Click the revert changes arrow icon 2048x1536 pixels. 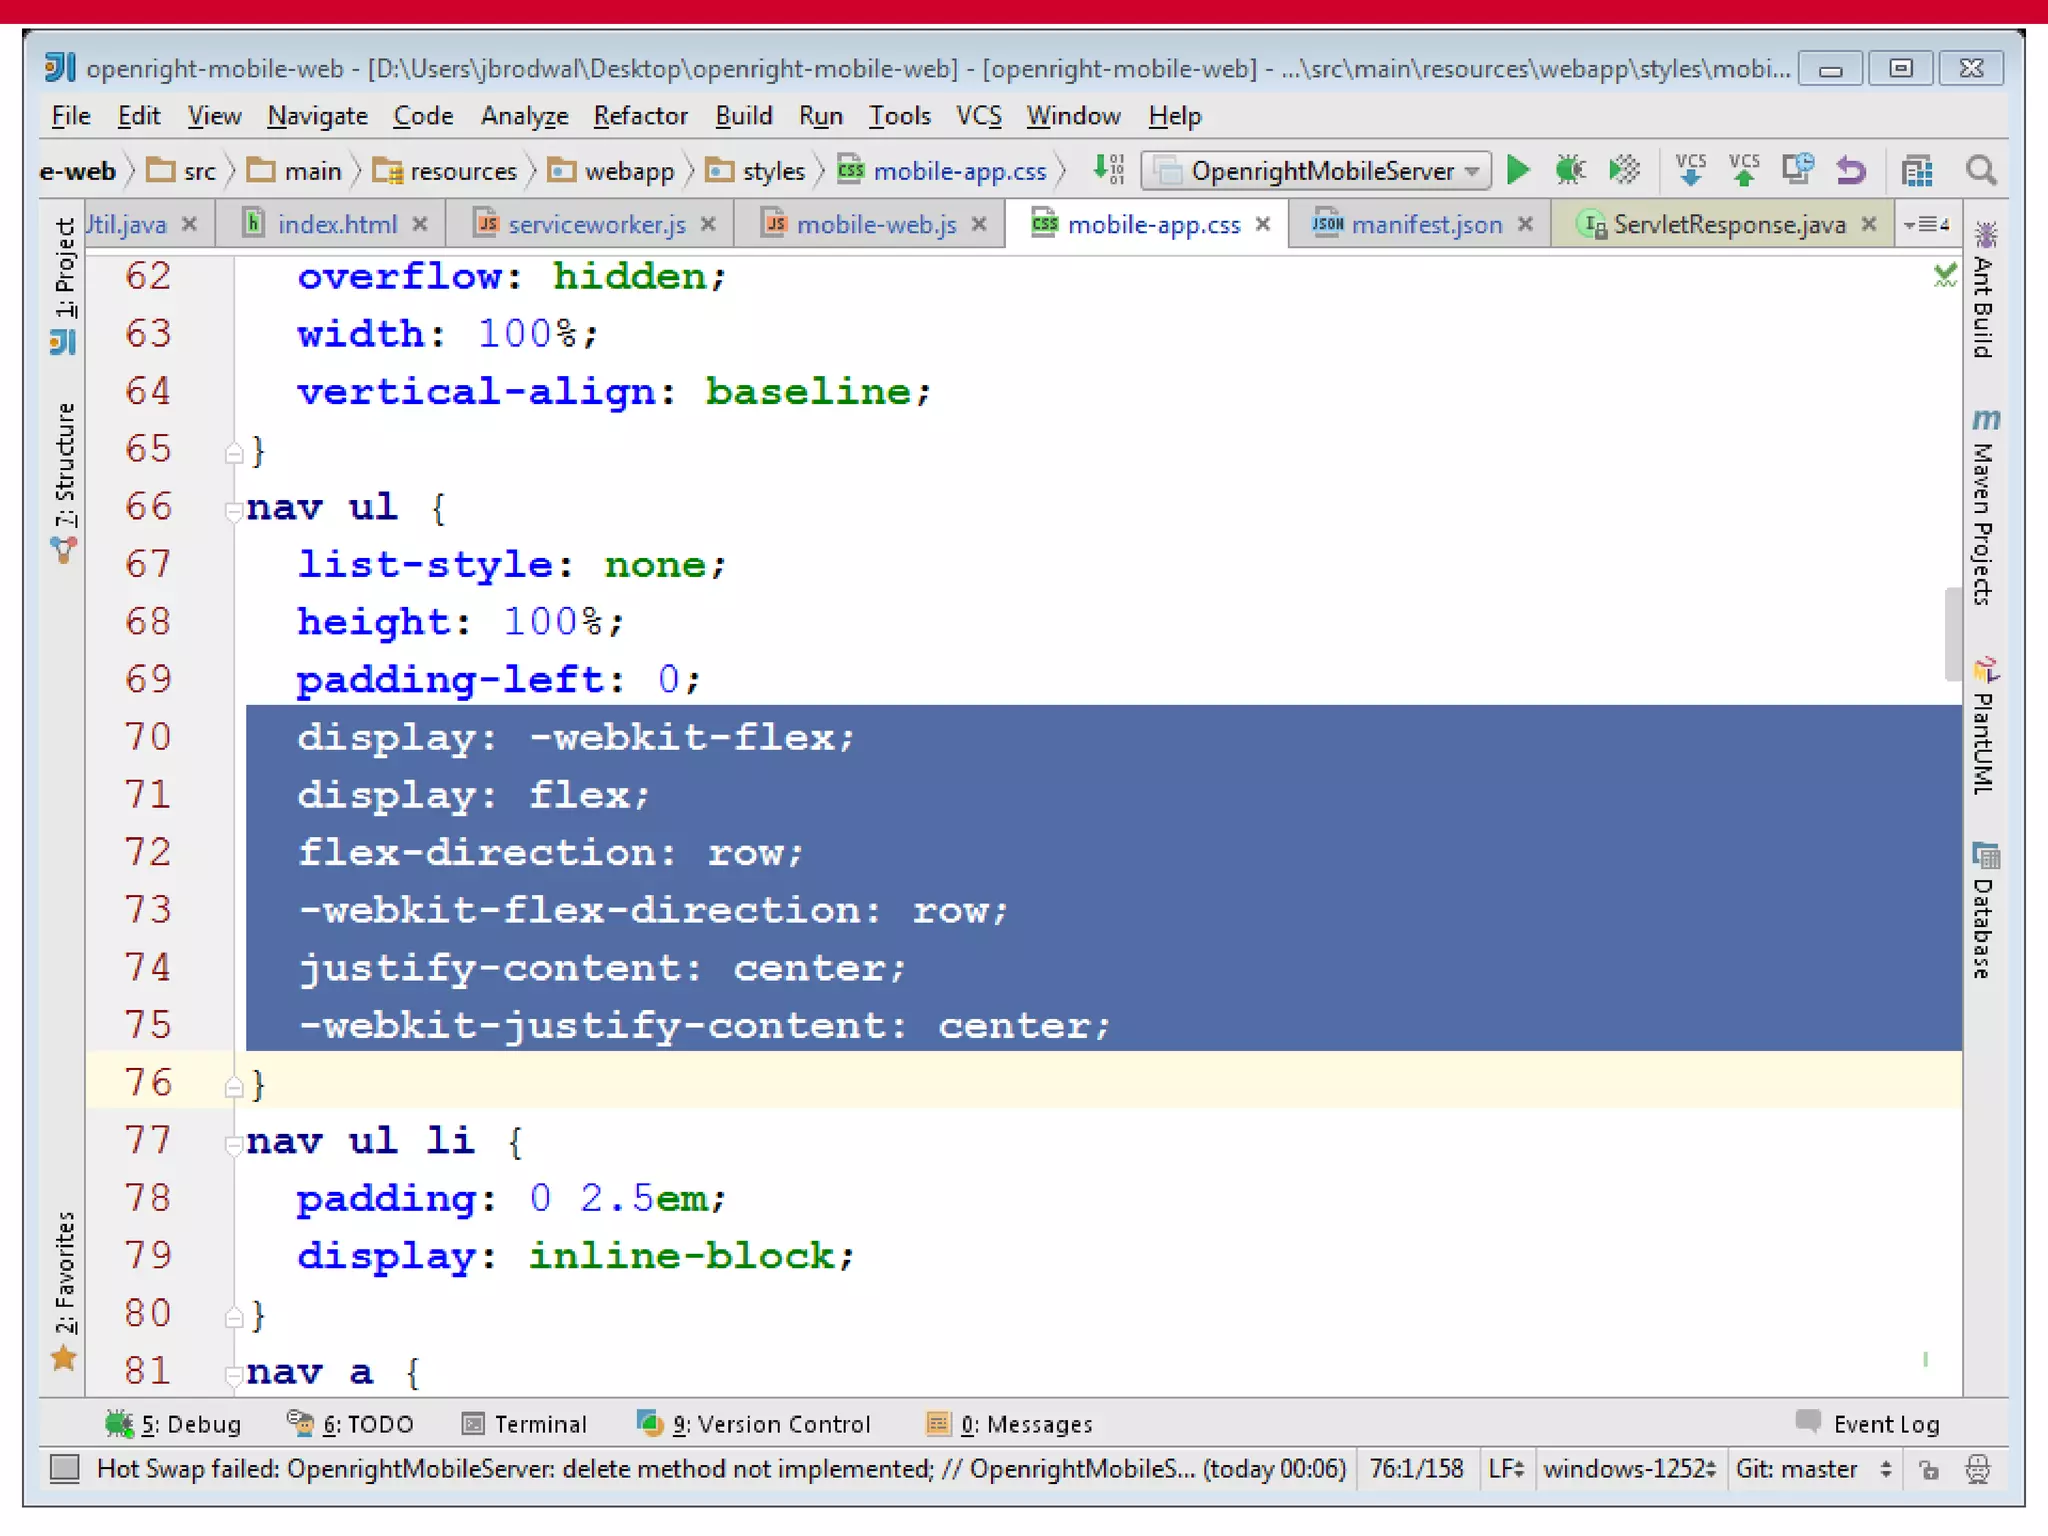pyautogui.click(x=1851, y=170)
